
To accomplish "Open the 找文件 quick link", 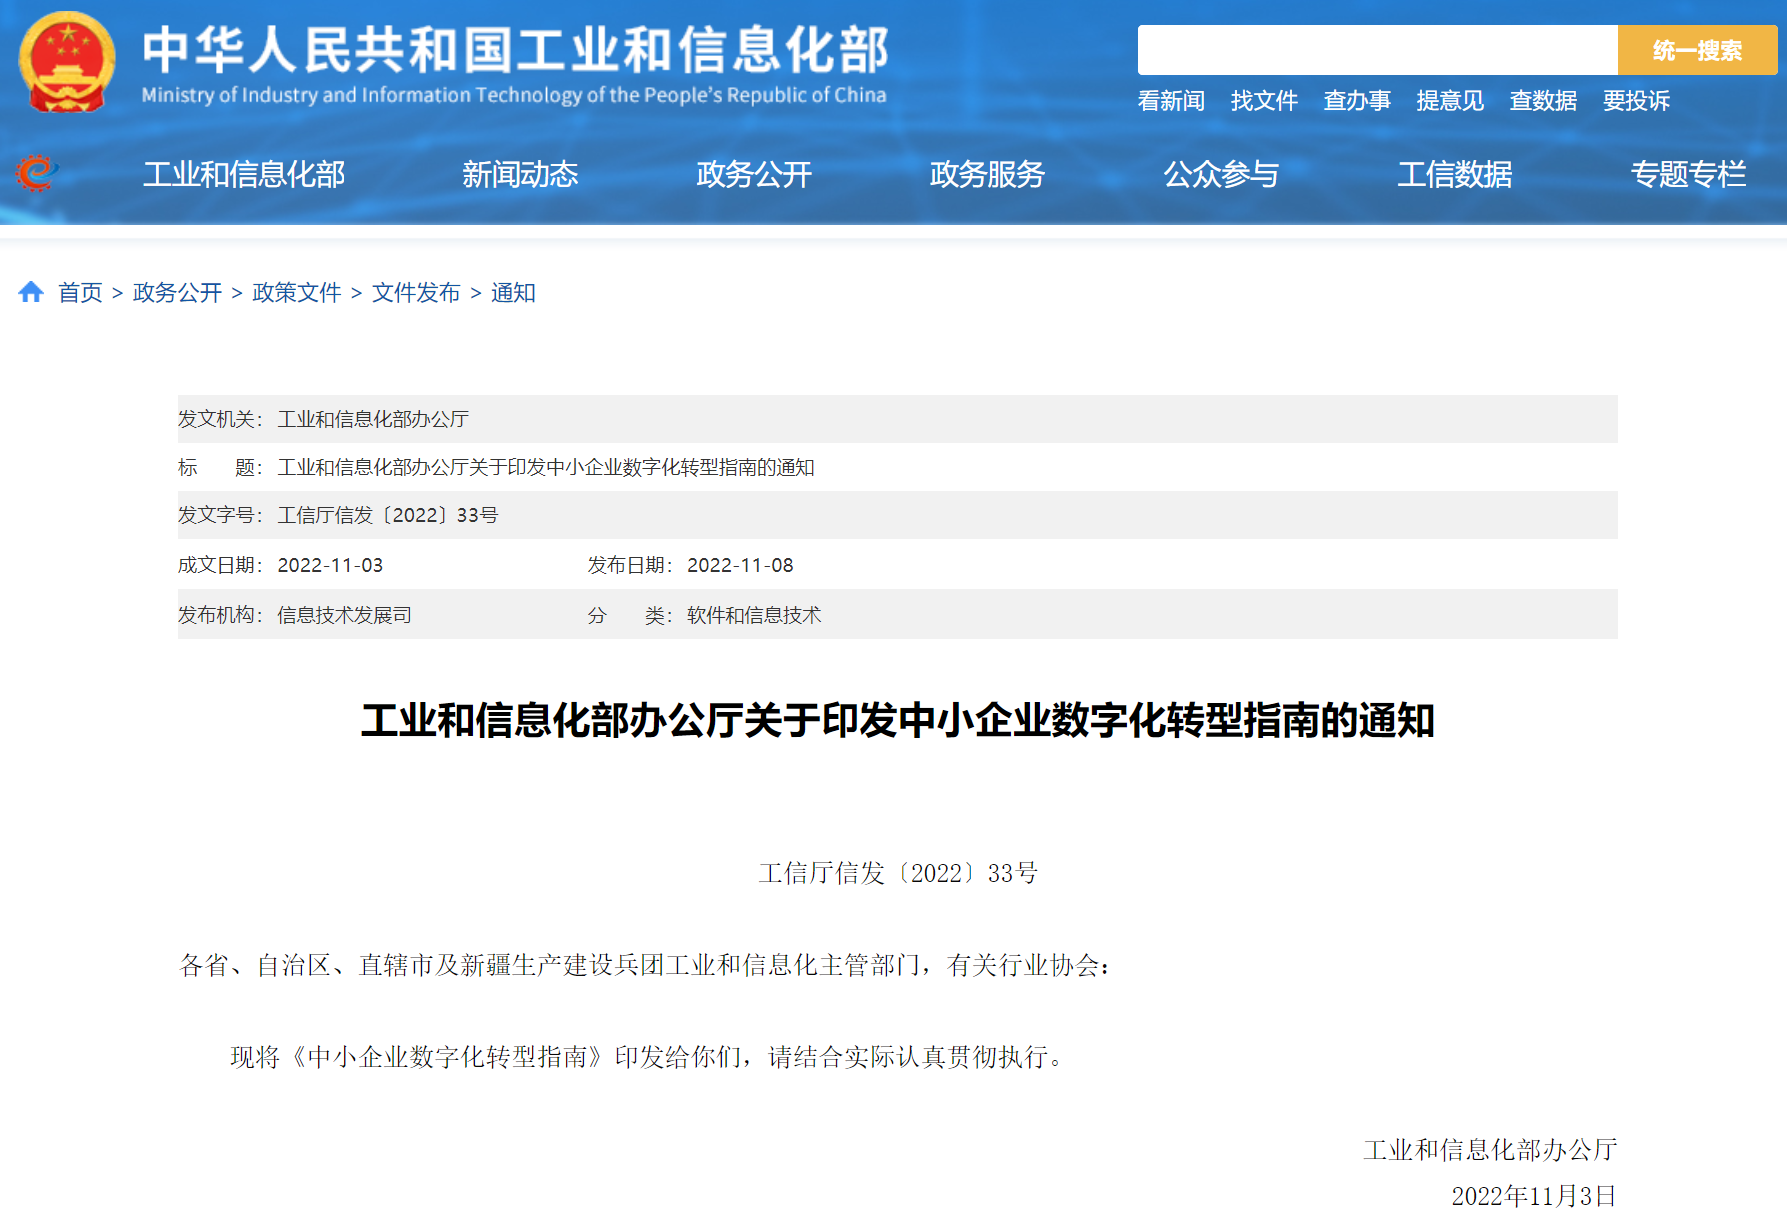I will pyautogui.click(x=1264, y=101).
